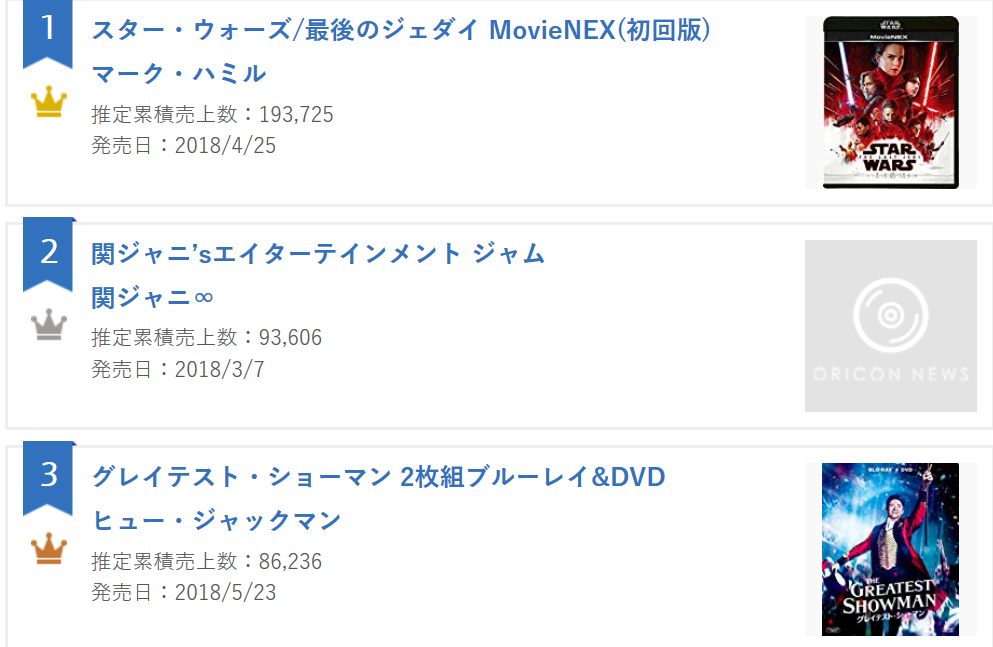This screenshot has height=647, width=993.
Task: Click the blue rank 3 badge
Action: [x=48, y=475]
